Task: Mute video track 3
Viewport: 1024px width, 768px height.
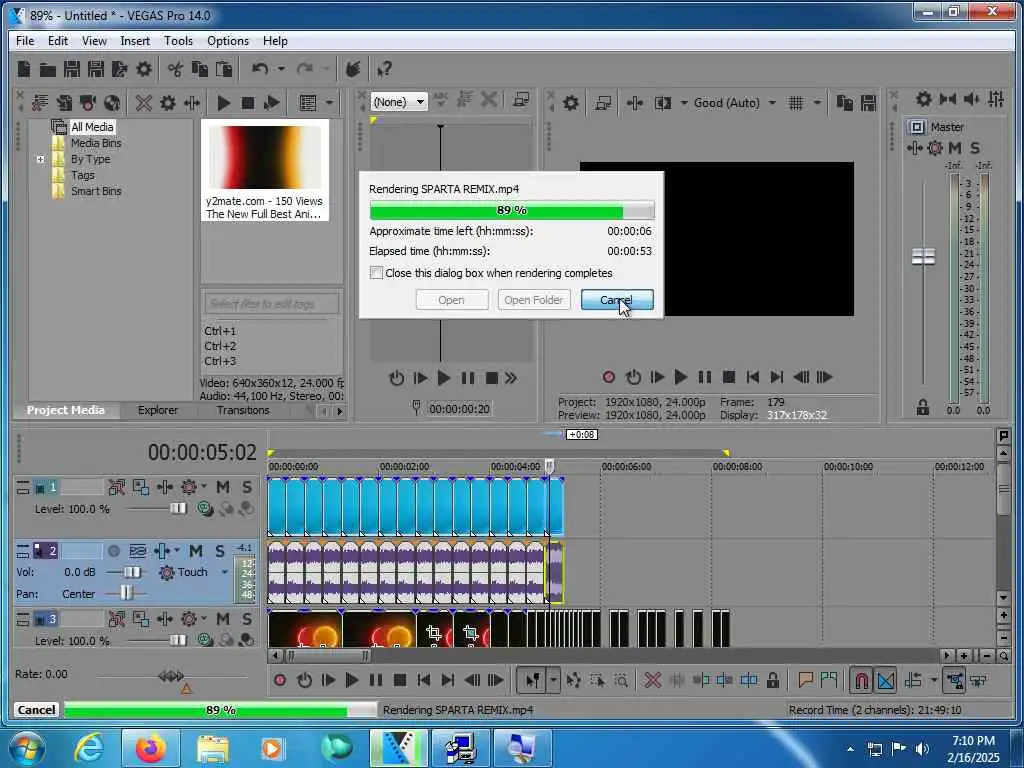Action: click(223, 618)
